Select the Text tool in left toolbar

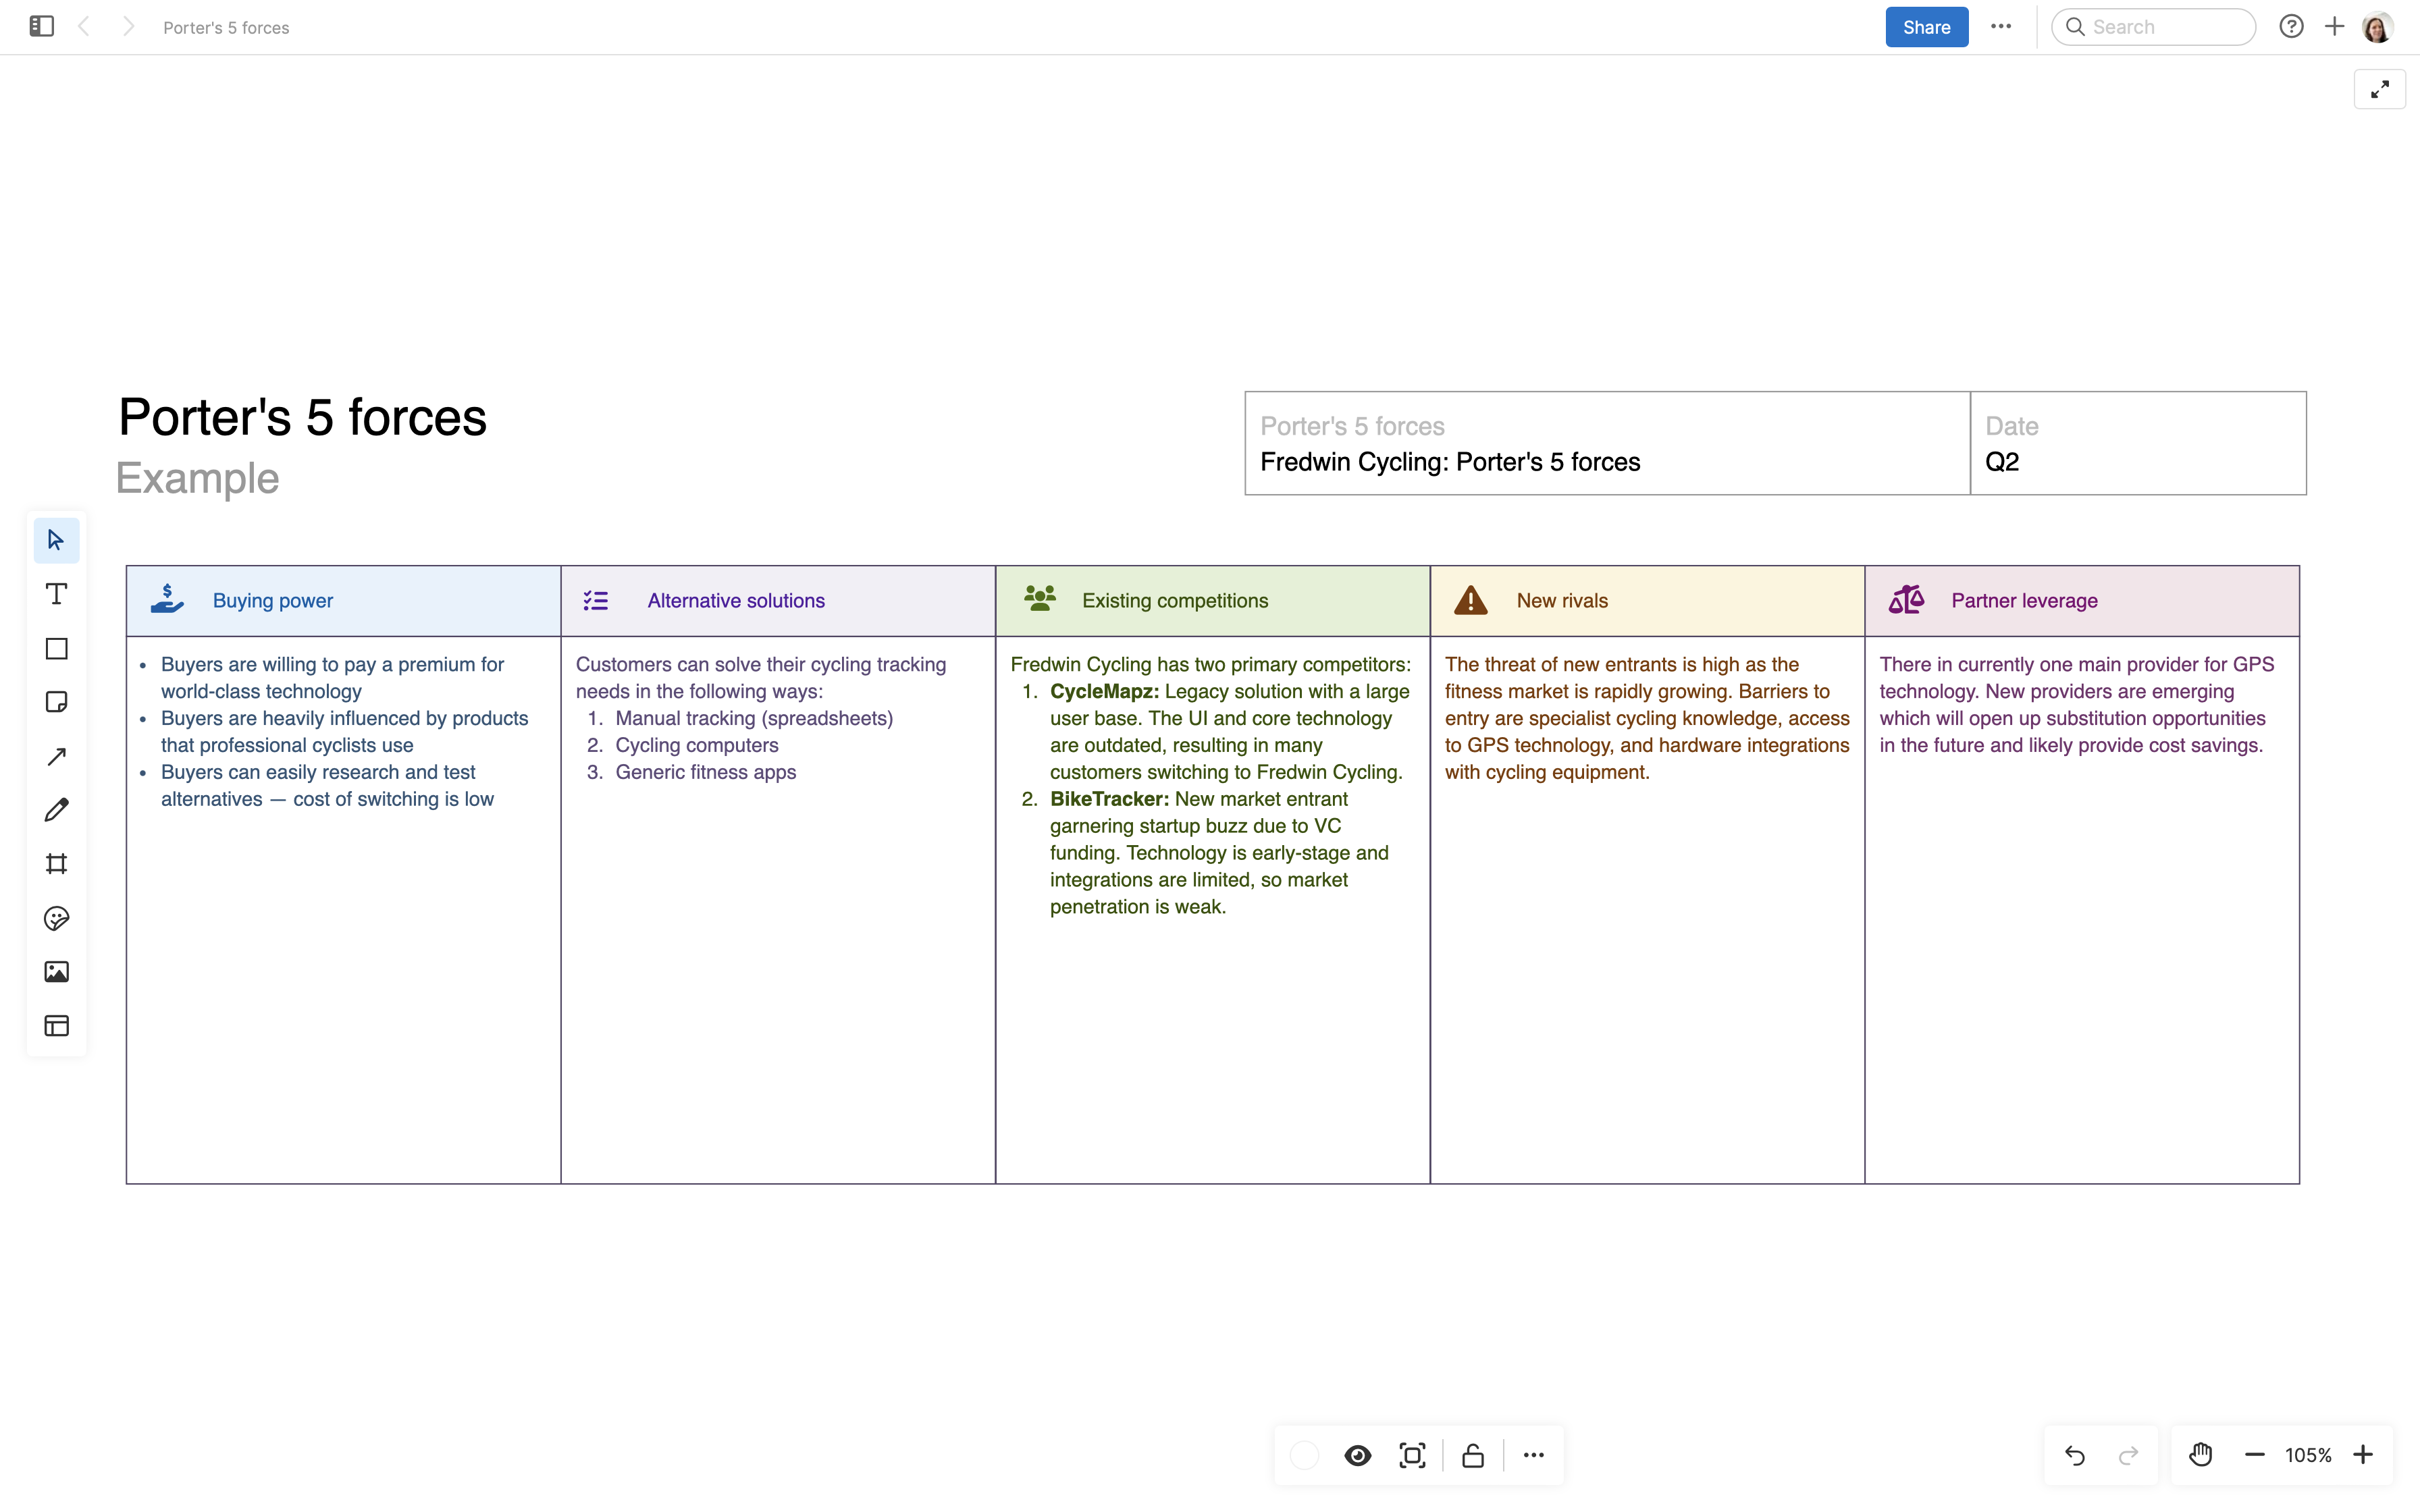[x=56, y=595]
